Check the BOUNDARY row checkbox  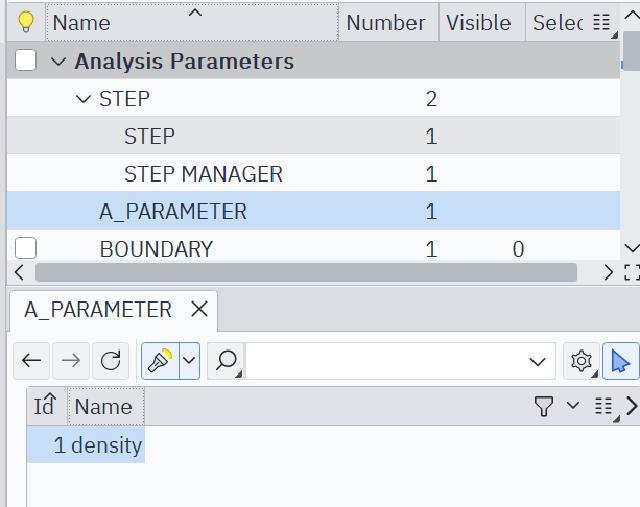pos(26,248)
